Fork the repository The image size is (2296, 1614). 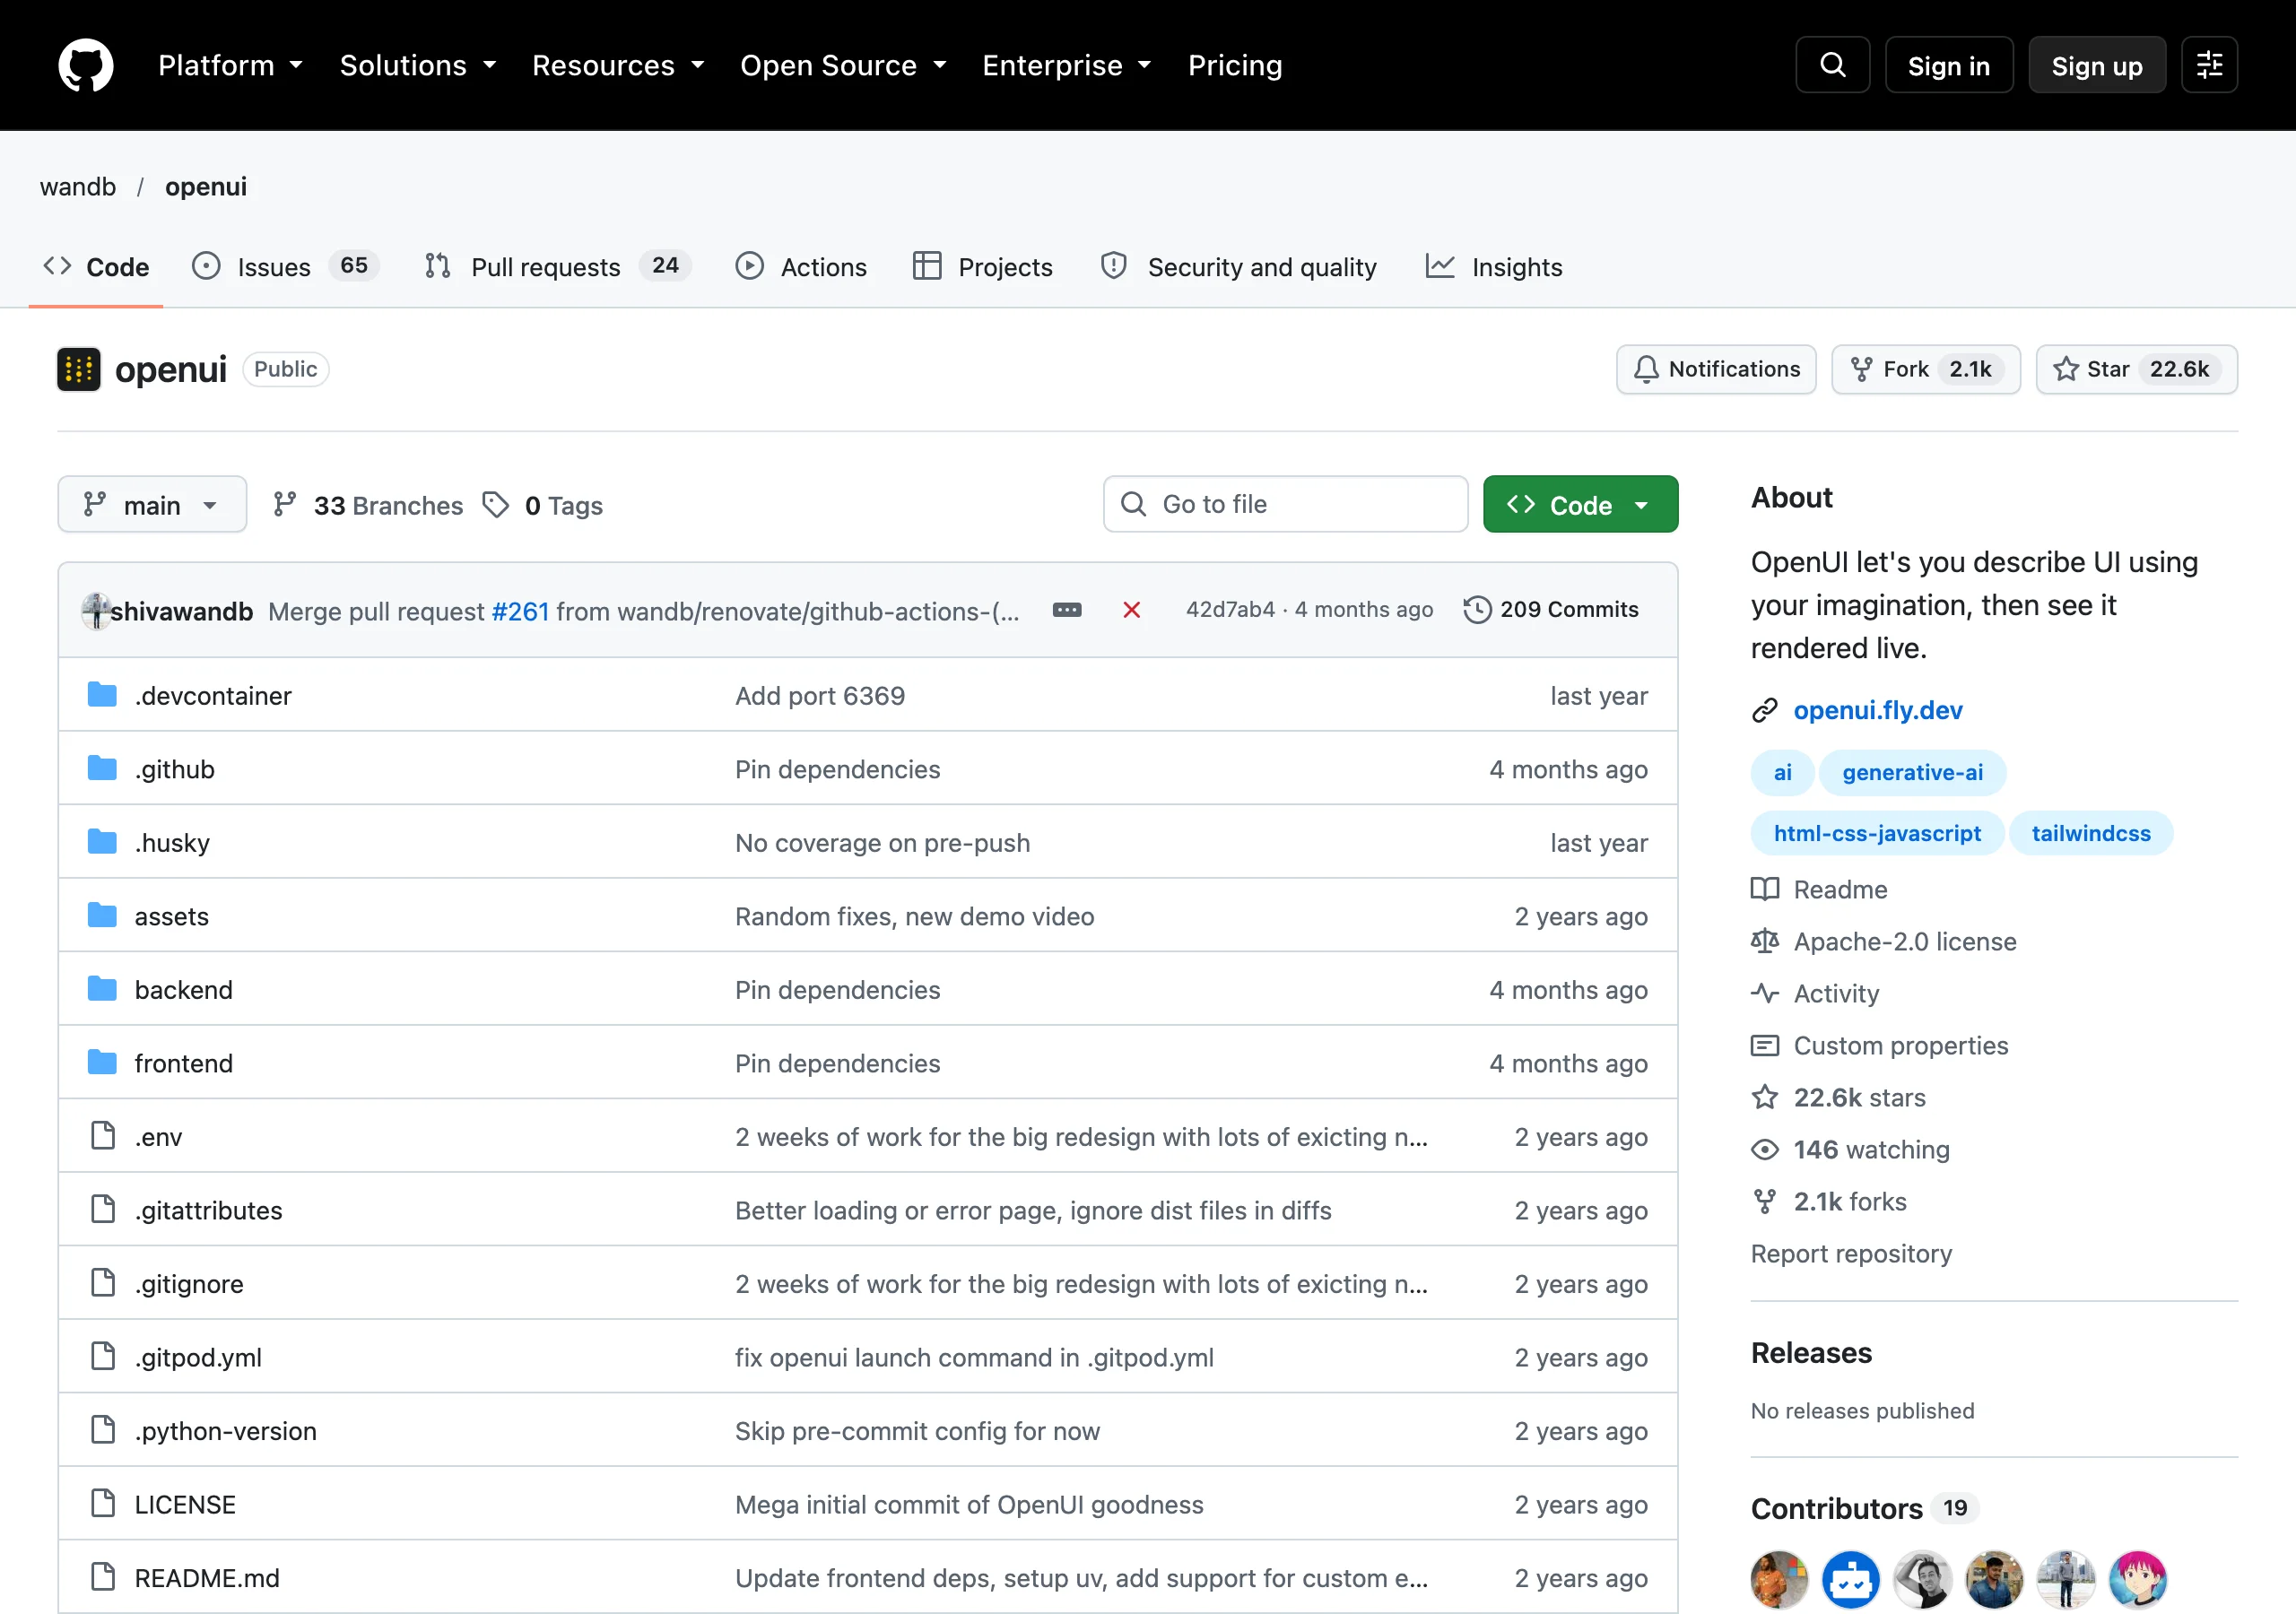click(1925, 369)
